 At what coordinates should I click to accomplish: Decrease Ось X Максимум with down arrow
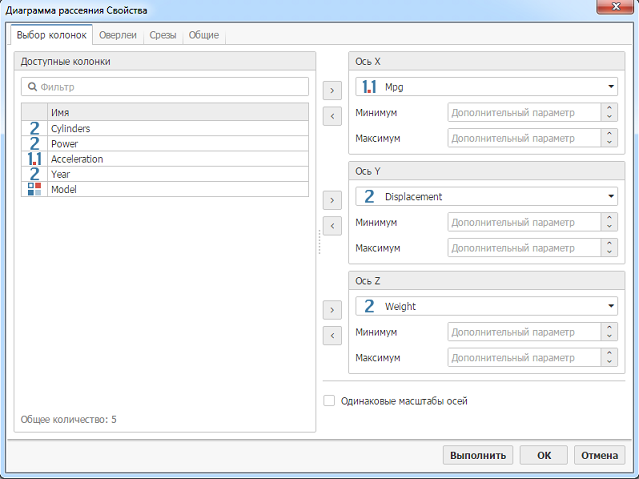(x=609, y=142)
